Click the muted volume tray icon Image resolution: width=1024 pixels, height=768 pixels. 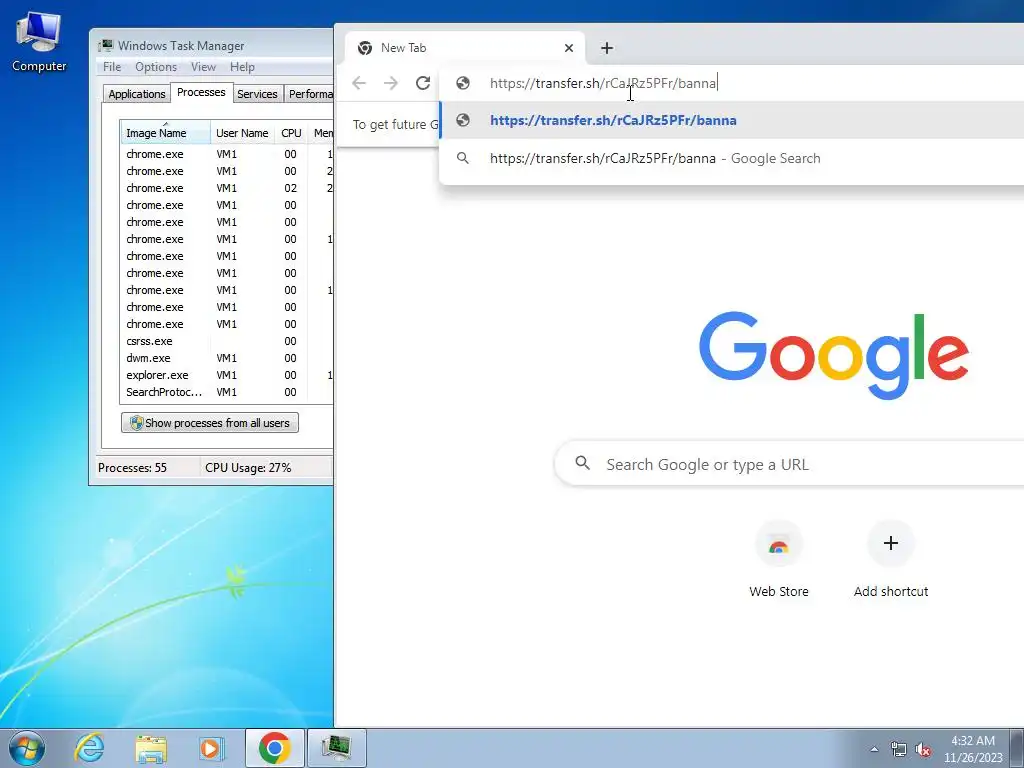(x=923, y=749)
